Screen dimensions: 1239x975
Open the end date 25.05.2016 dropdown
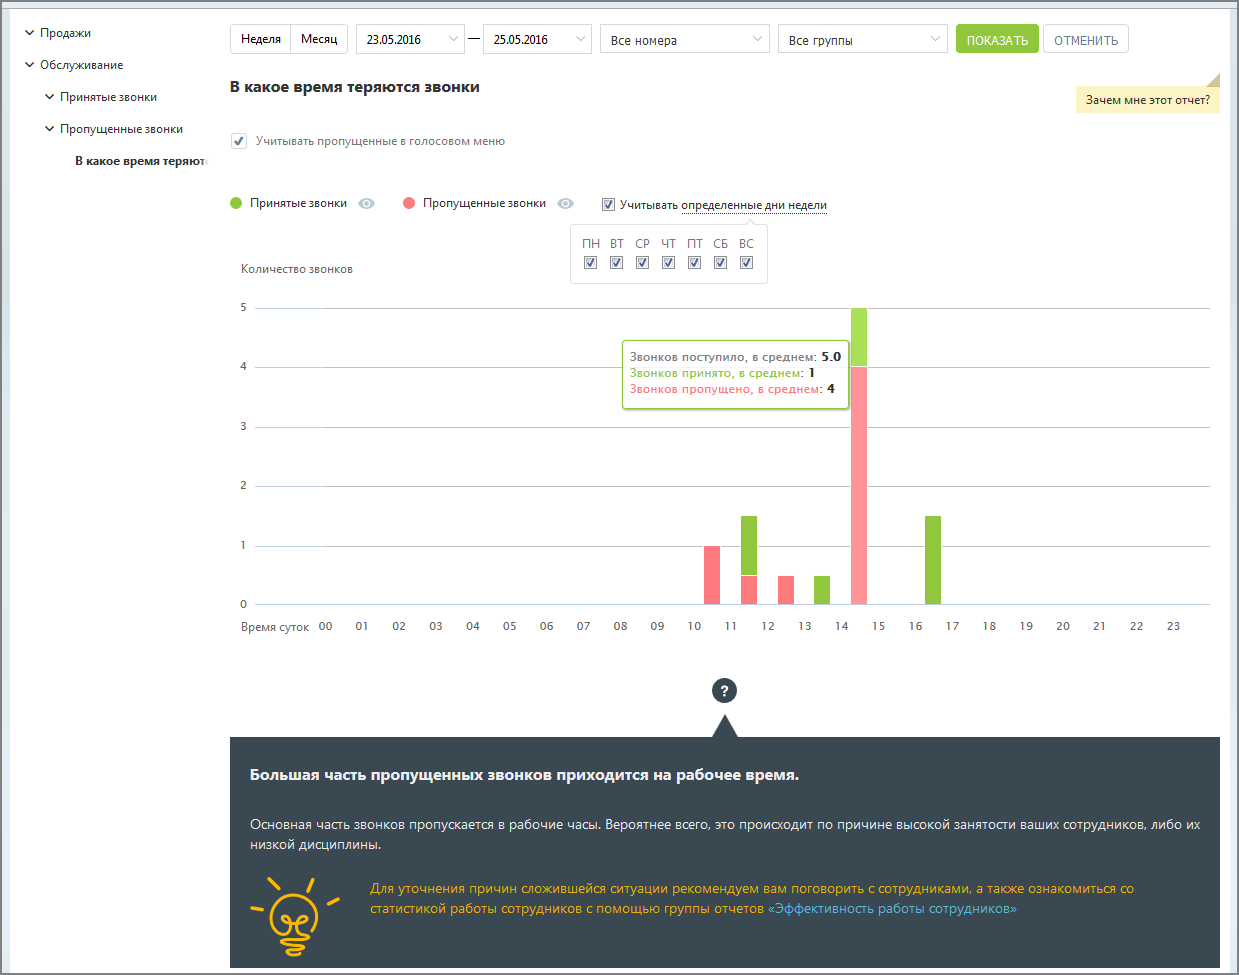click(537, 39)
